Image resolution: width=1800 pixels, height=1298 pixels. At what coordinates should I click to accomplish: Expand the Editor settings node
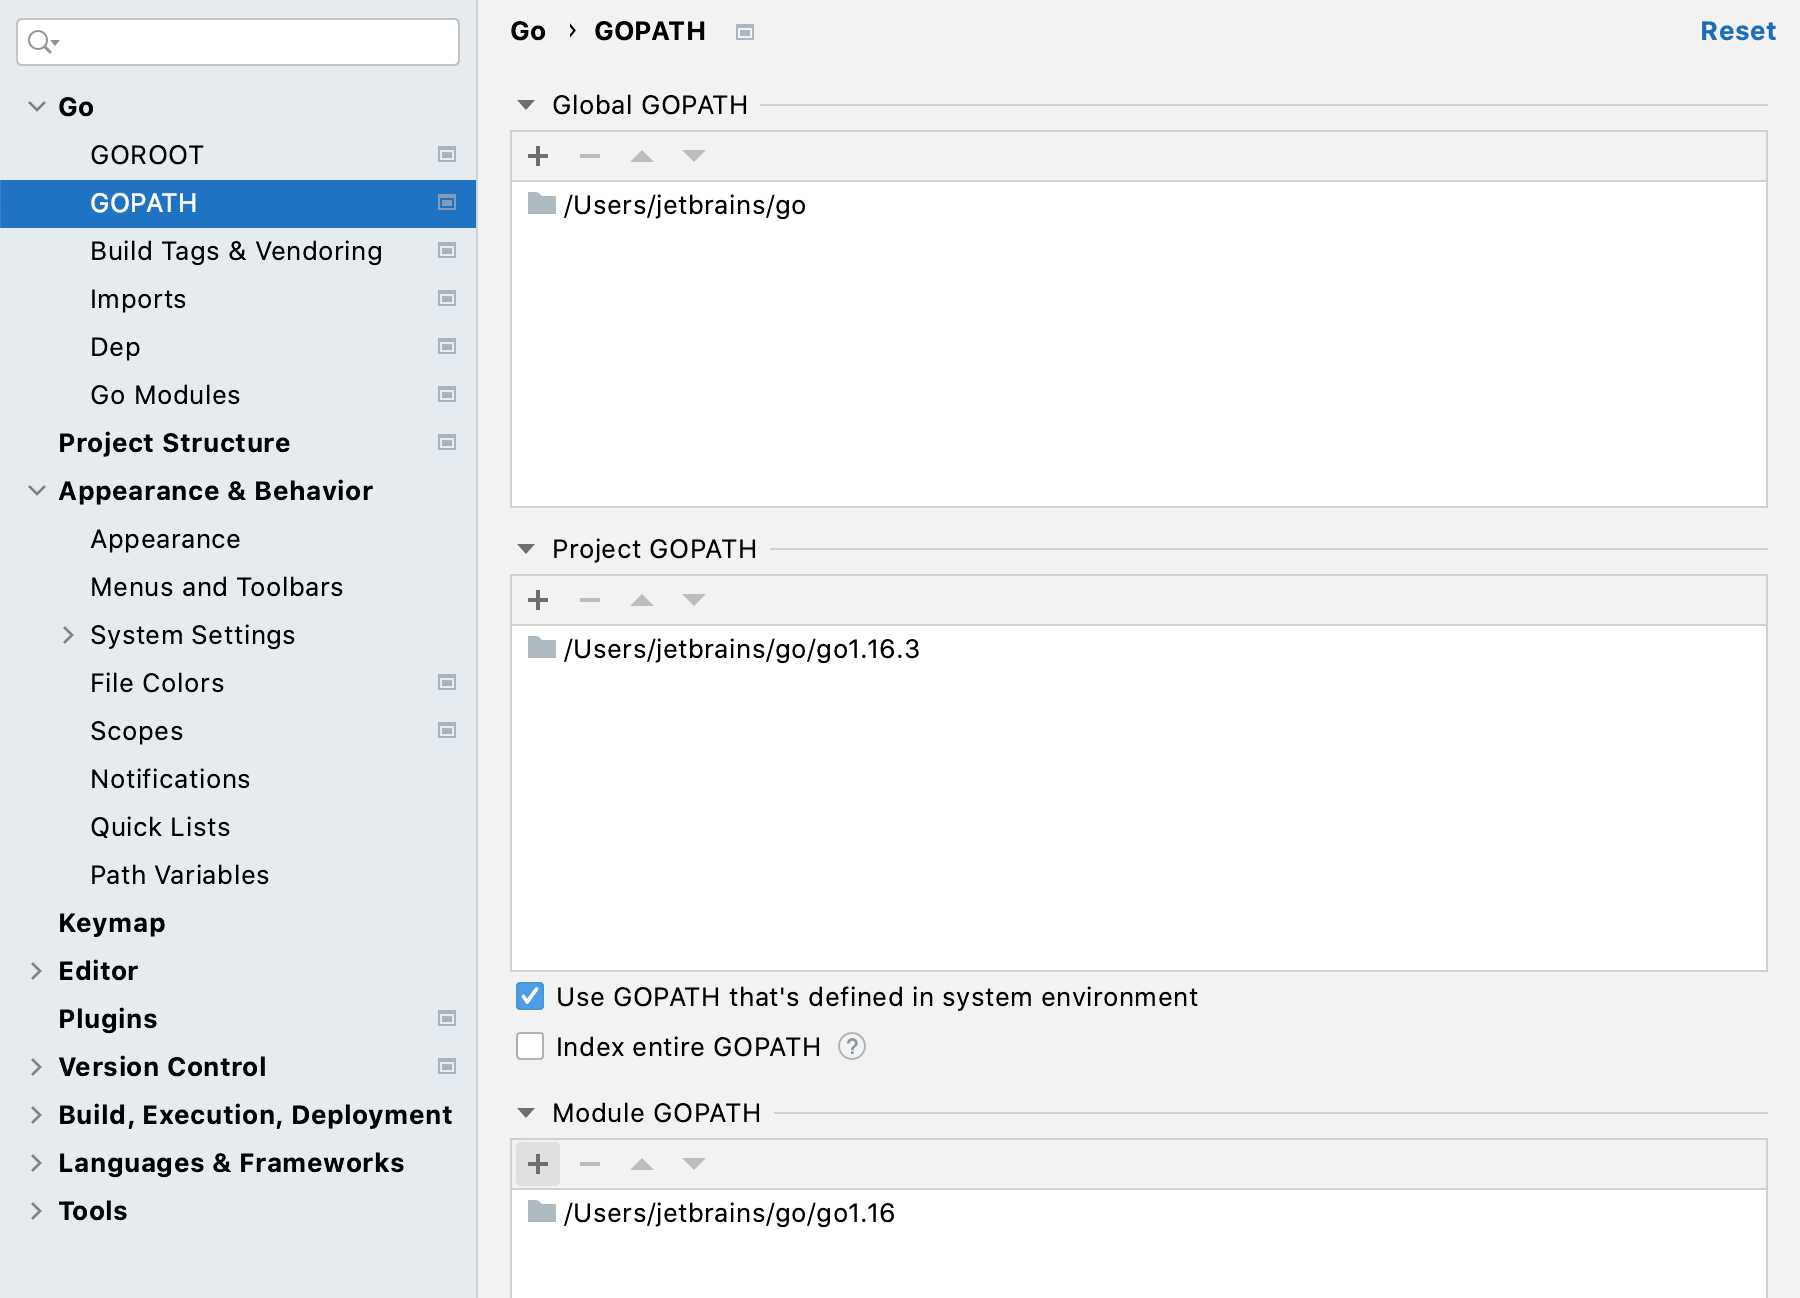36,970
